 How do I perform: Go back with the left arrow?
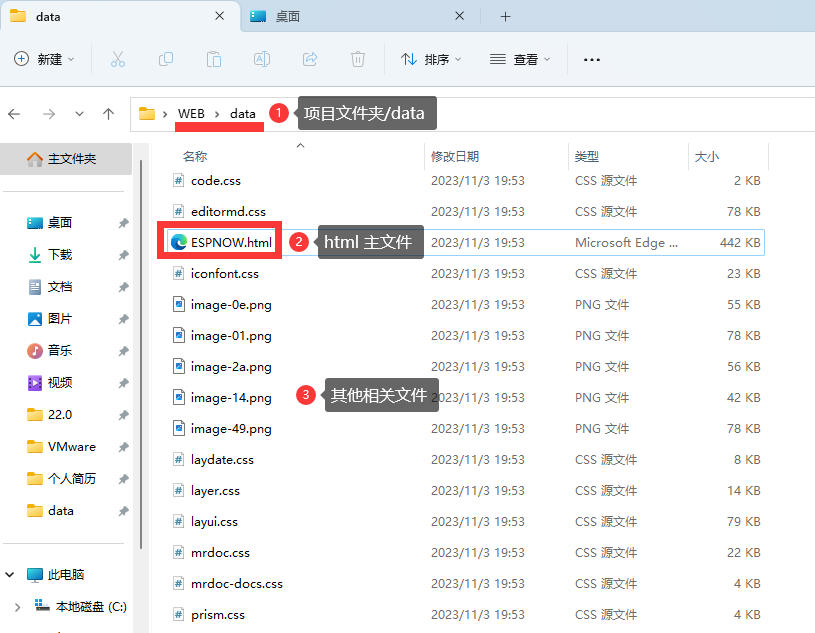(14, 114)
